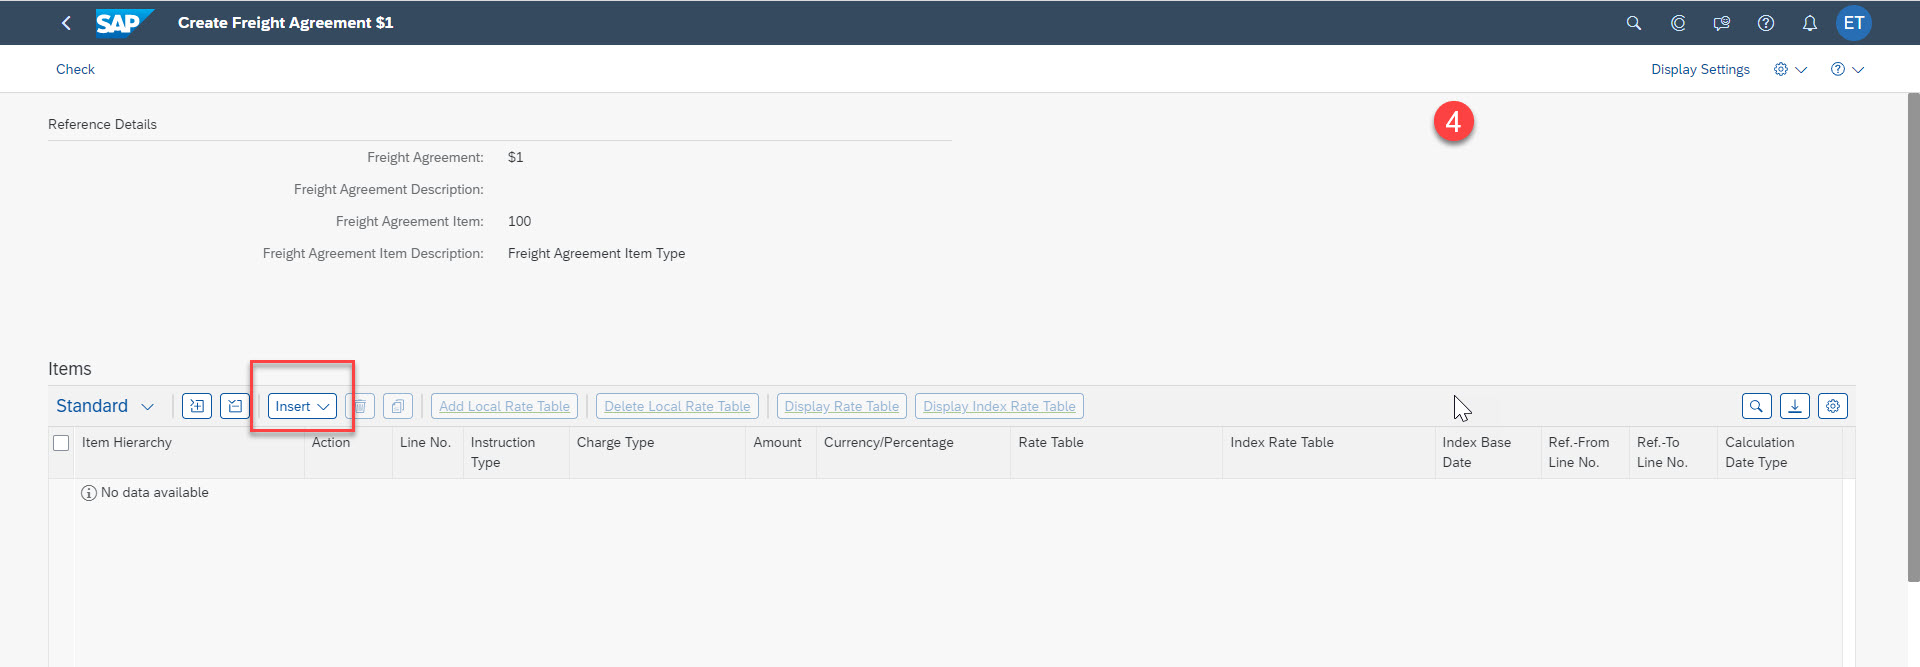Show notifications via bell icon

click(x=1809, y=23)
